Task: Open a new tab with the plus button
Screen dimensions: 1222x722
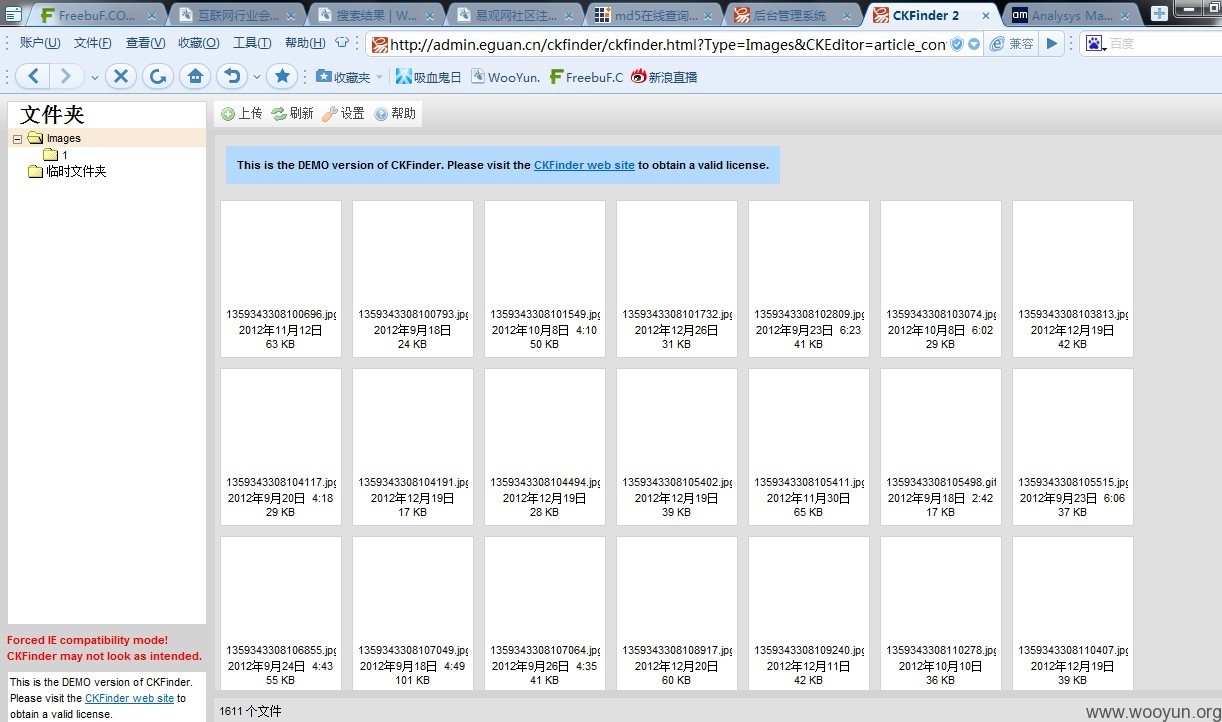Action: point(1158,14)
